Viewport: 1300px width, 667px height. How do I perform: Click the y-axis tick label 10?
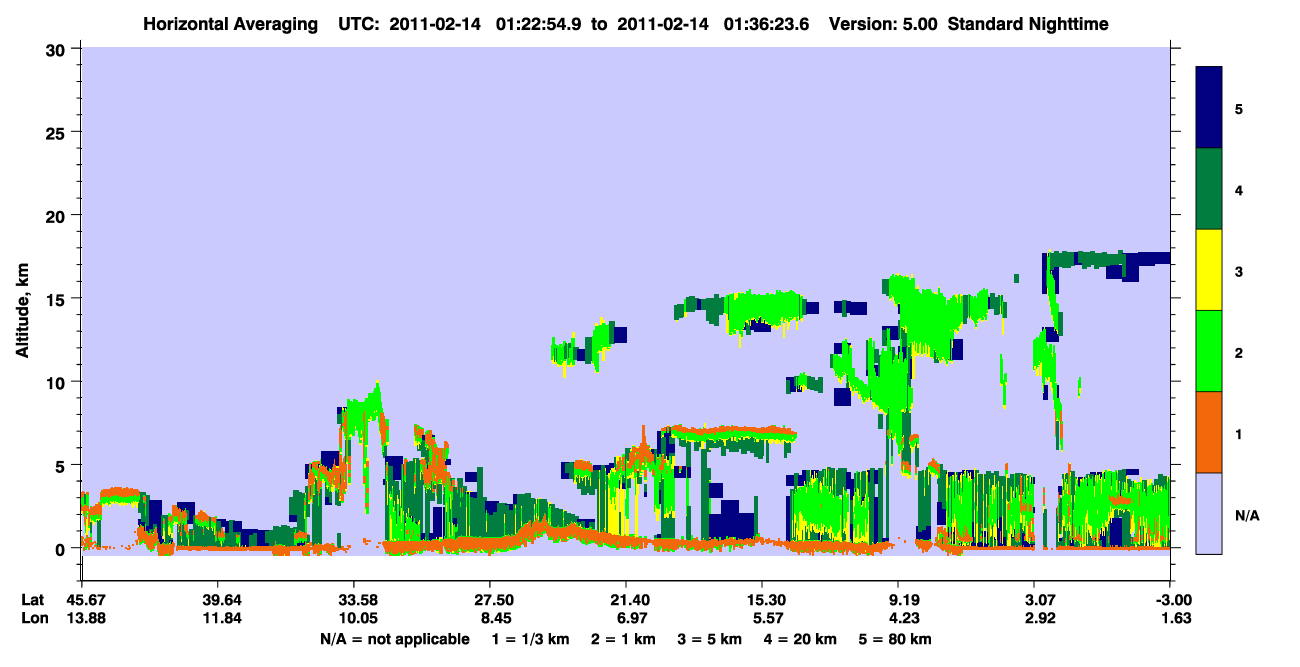[58, 382]
